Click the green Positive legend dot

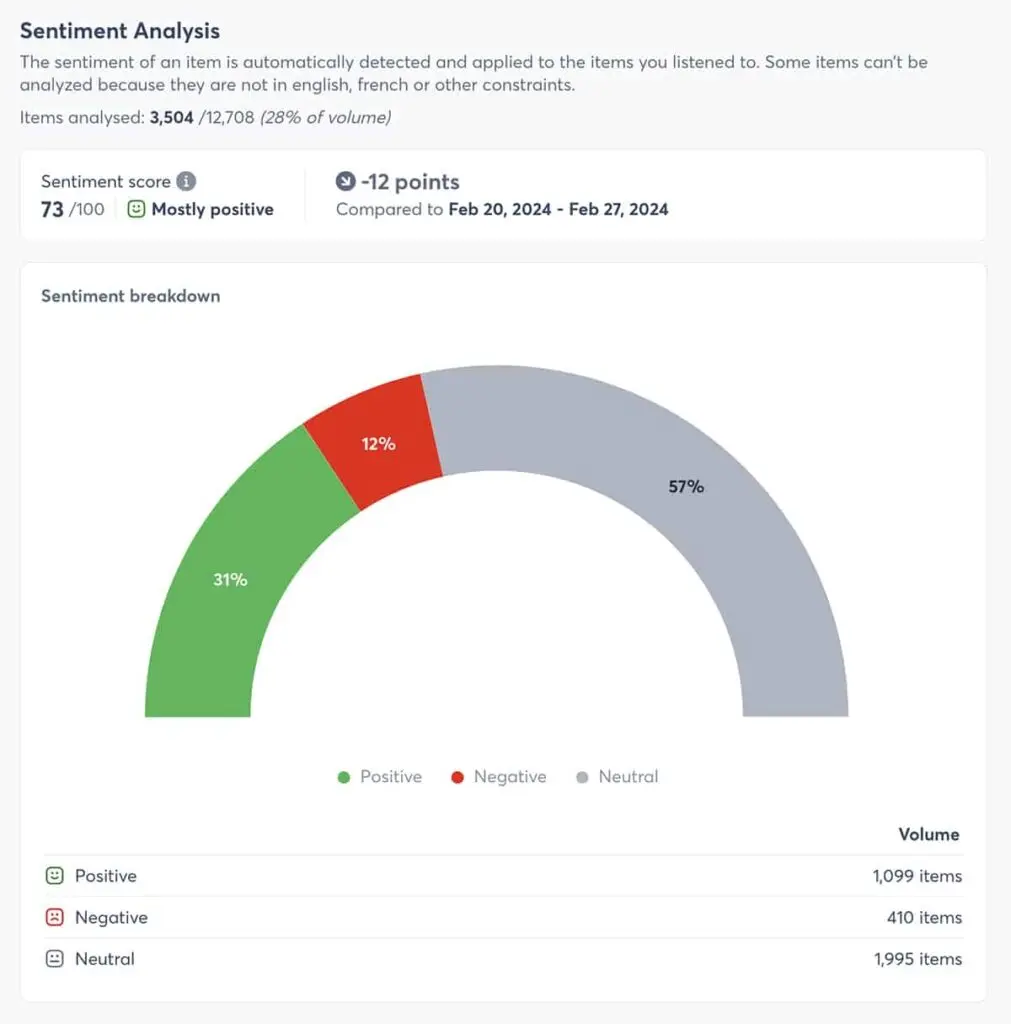pos(344,776)
